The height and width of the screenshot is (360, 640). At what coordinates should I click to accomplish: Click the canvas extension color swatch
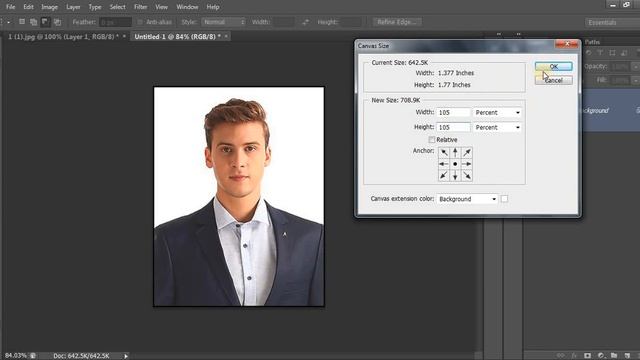[x=504, y=199]
